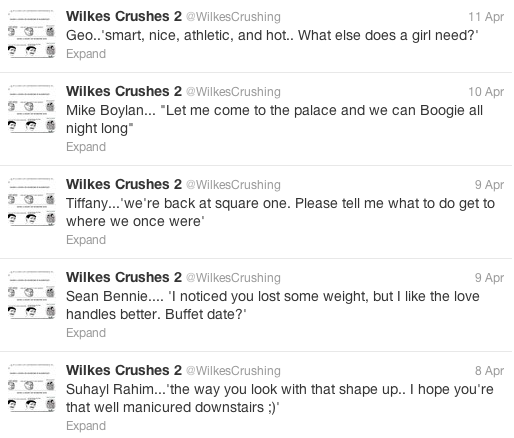Expand the Mike Boylan tweet
Image resolution: width=514 pixels, height=438 pixels.
coord(86,147)
